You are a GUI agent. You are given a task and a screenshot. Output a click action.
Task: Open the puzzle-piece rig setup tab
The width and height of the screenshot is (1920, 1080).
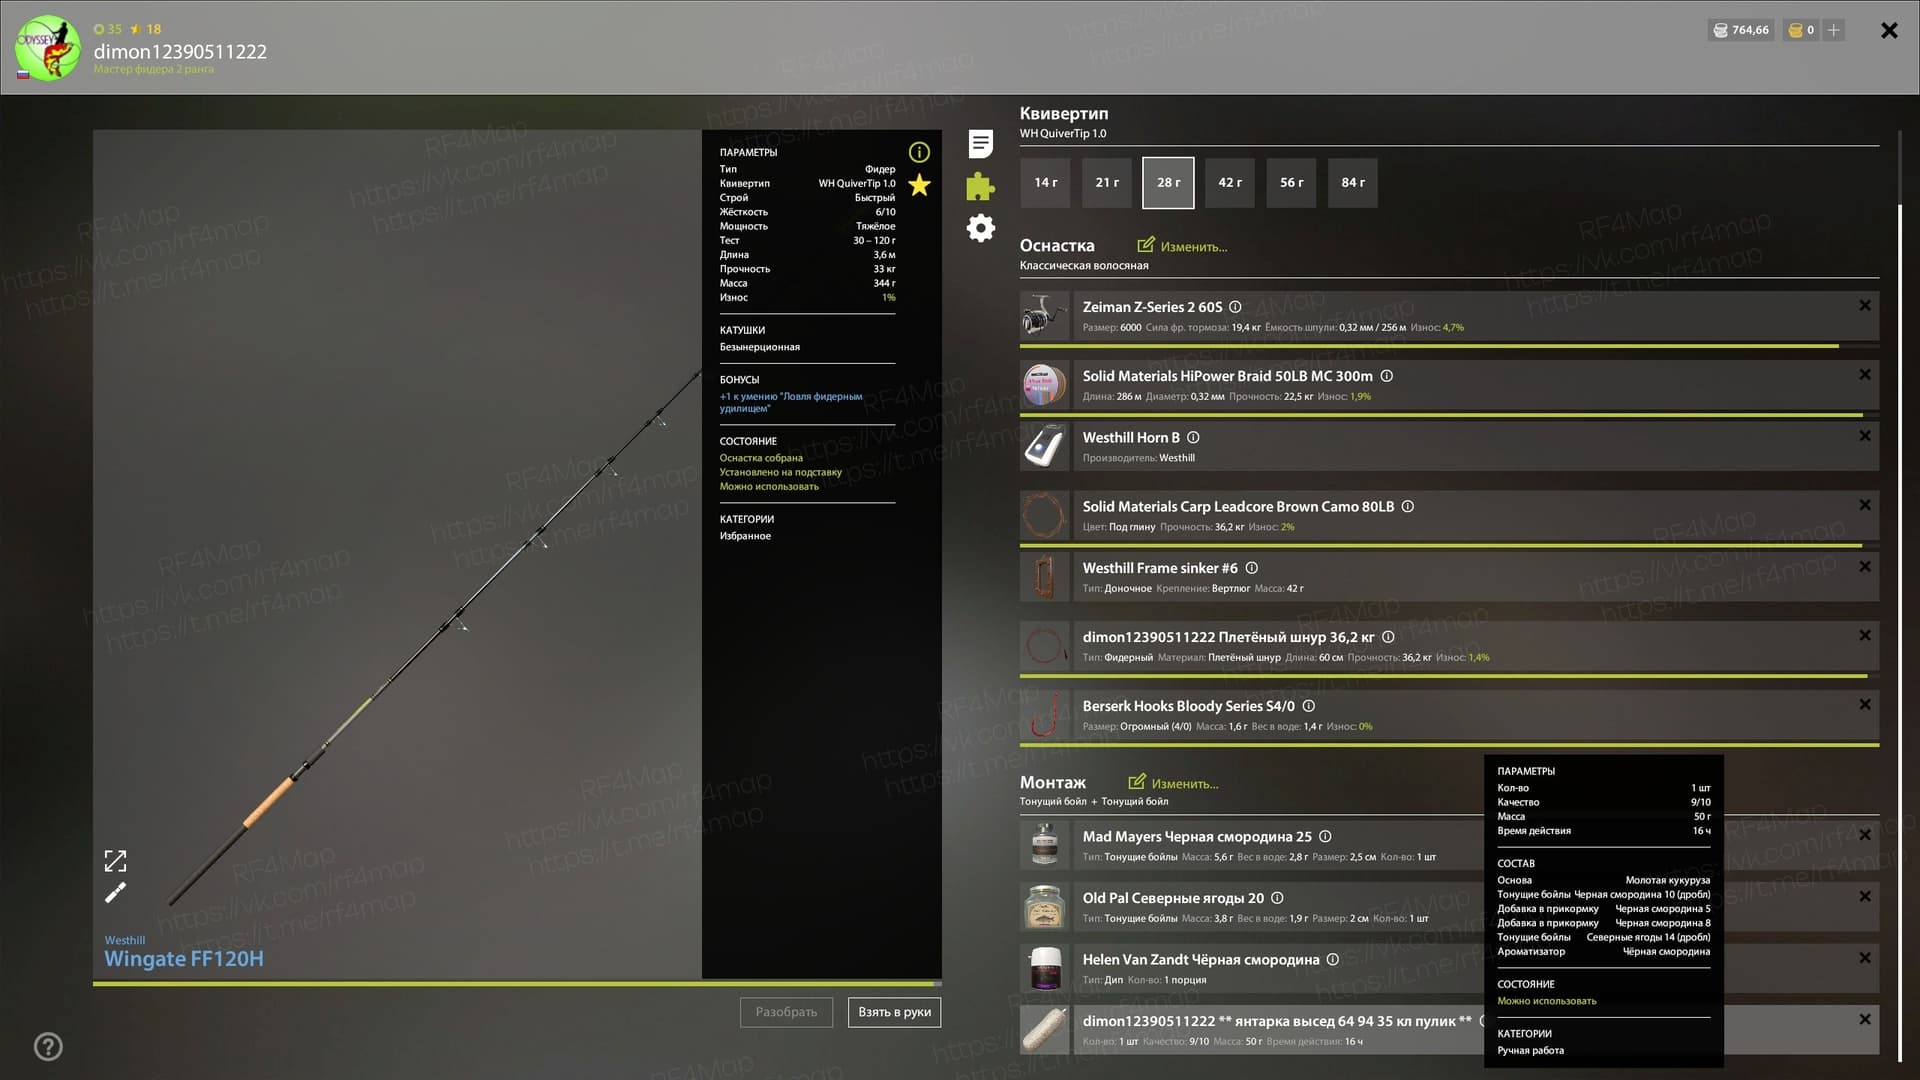(980, 186)
